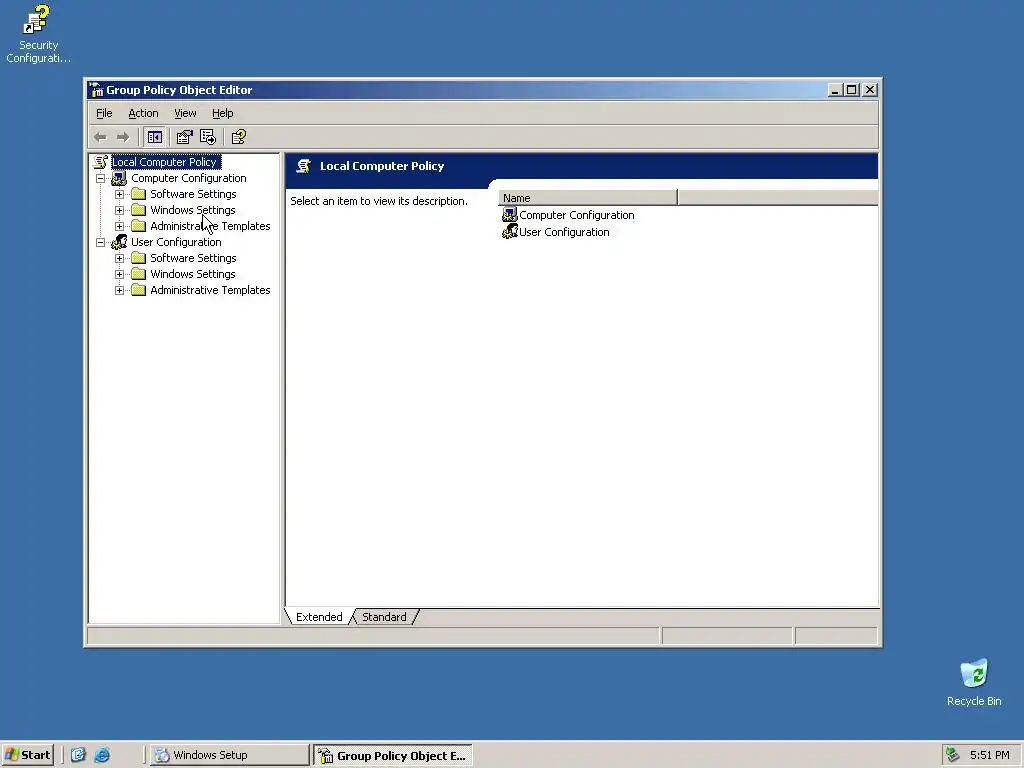Image resolution: width=1024 pixels, height=768 pixels.
Task: Switch to Windows Setup taskbar button
Action: pyautogui.click(x=230, y=755)
